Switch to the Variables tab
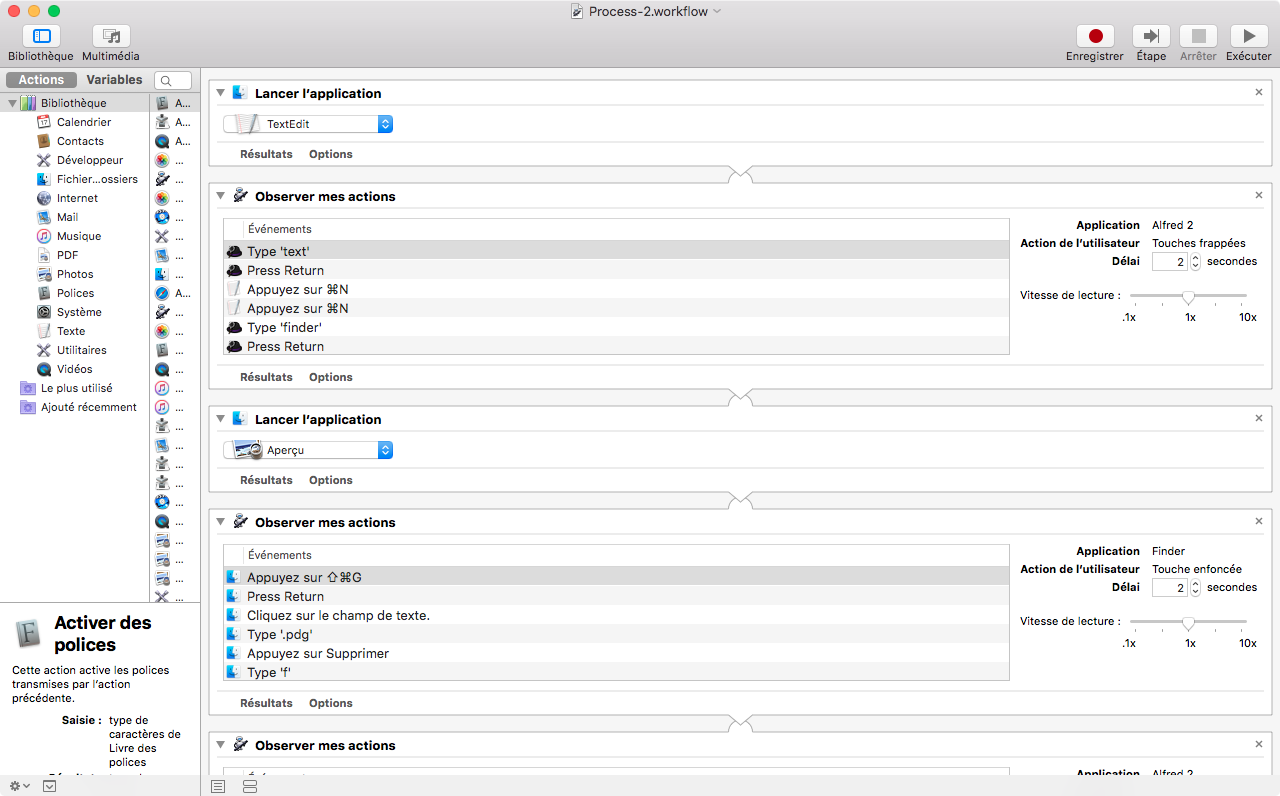This screenshot has height=796, width=1280. [114, 80]
